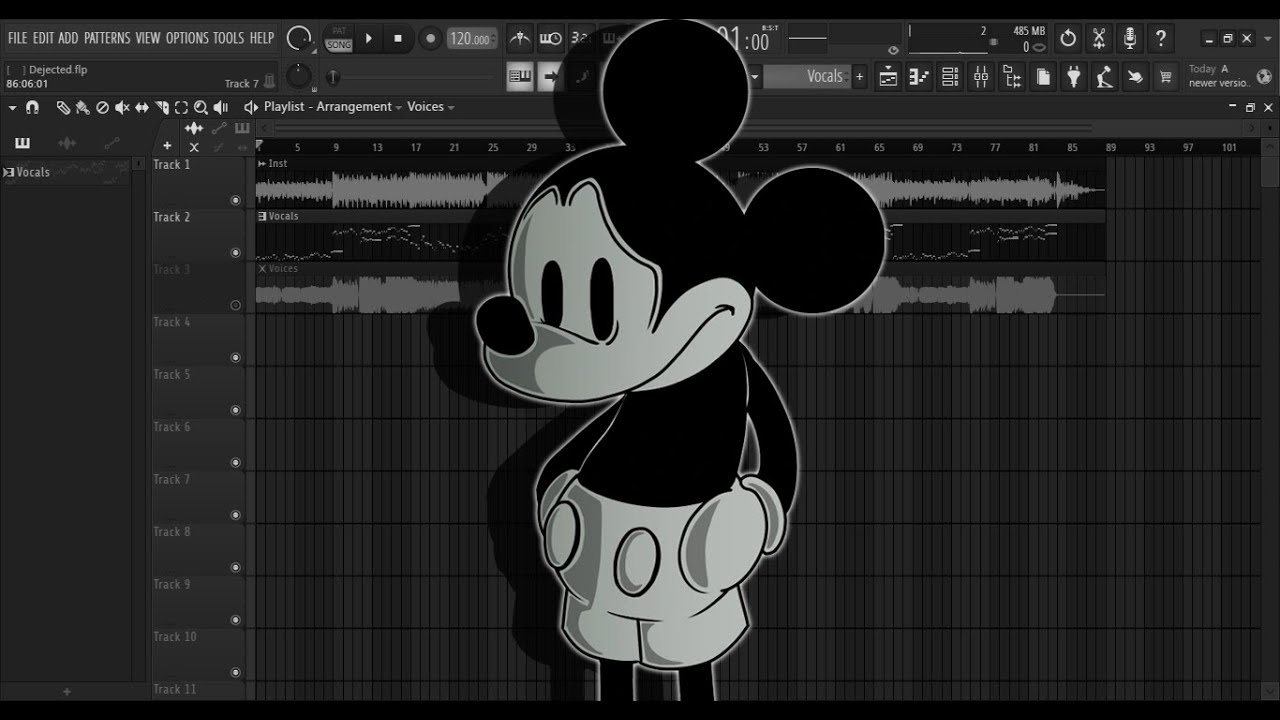The width and height of the screenshot is (1280, 720).
Task: Choose the Select marquee tool
Action: [181, 107]
